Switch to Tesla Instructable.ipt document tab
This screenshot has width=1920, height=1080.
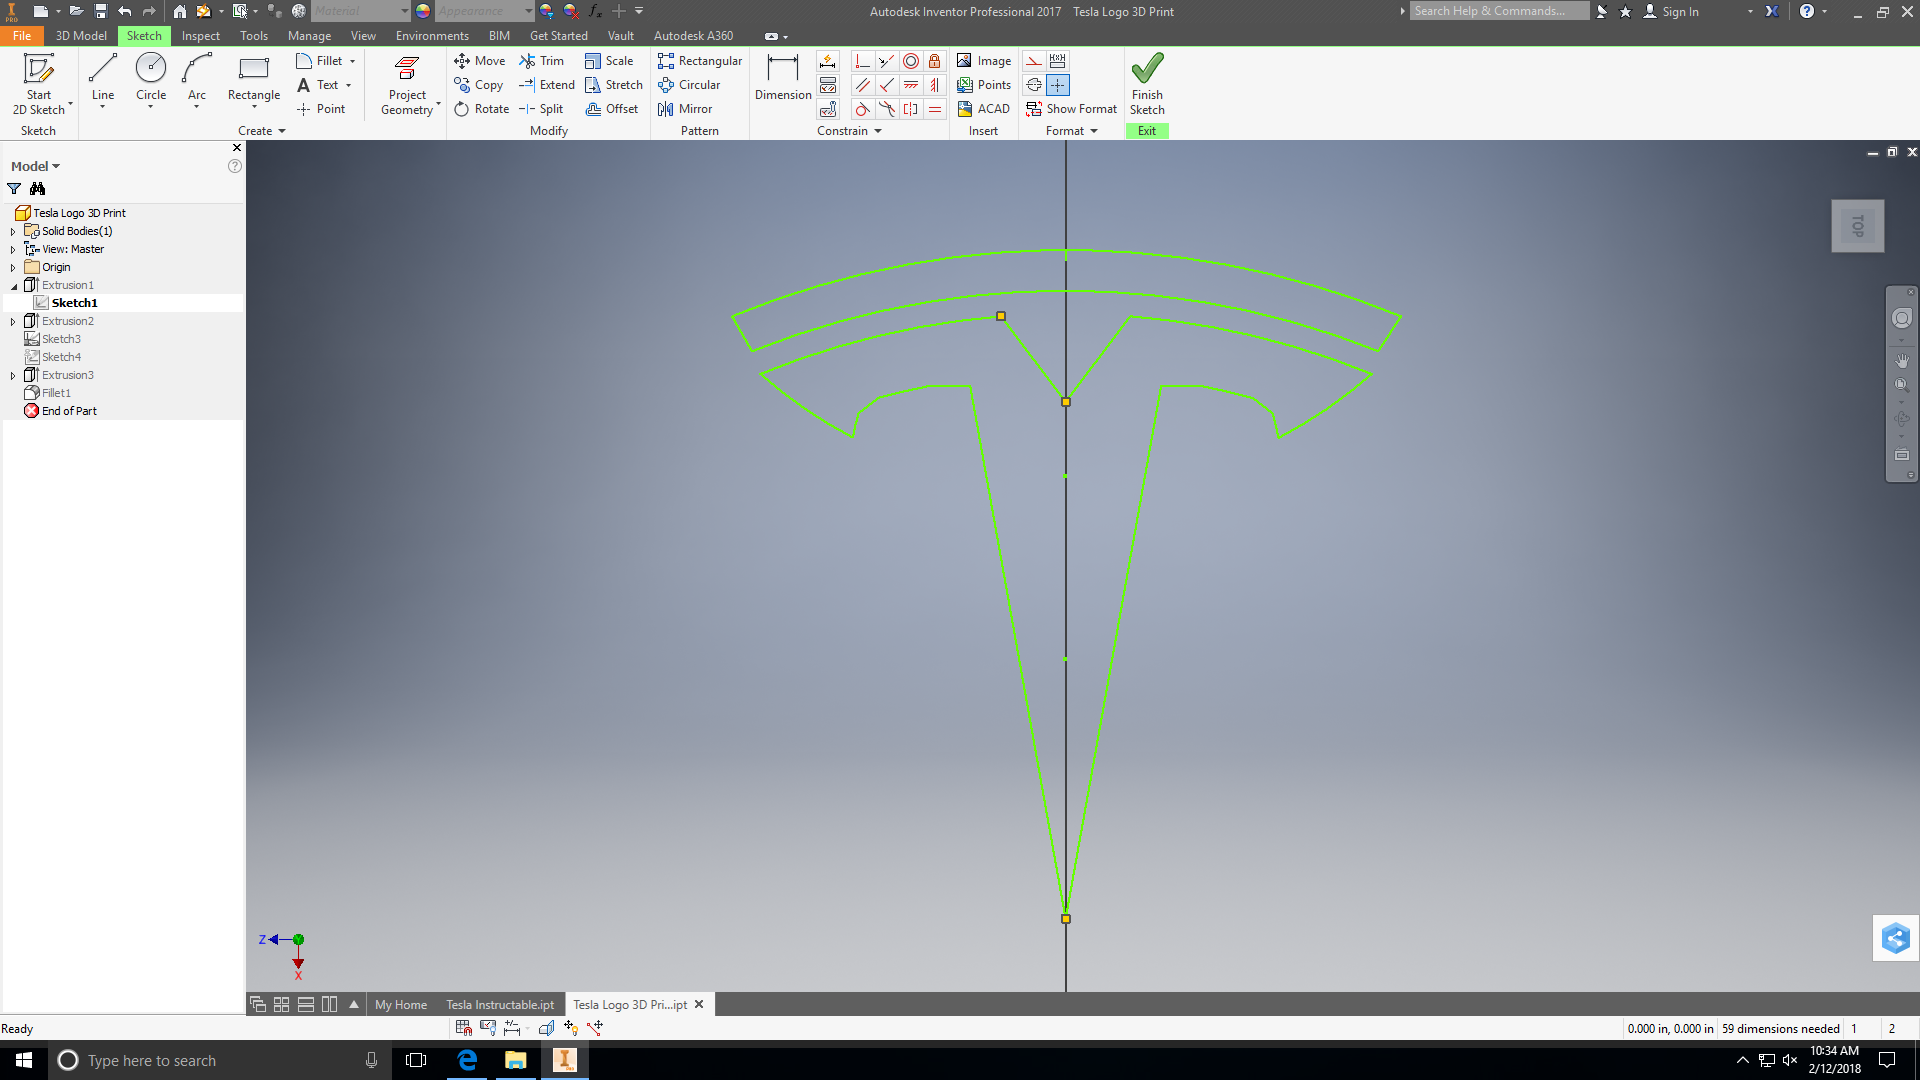tap(500, 1005)
